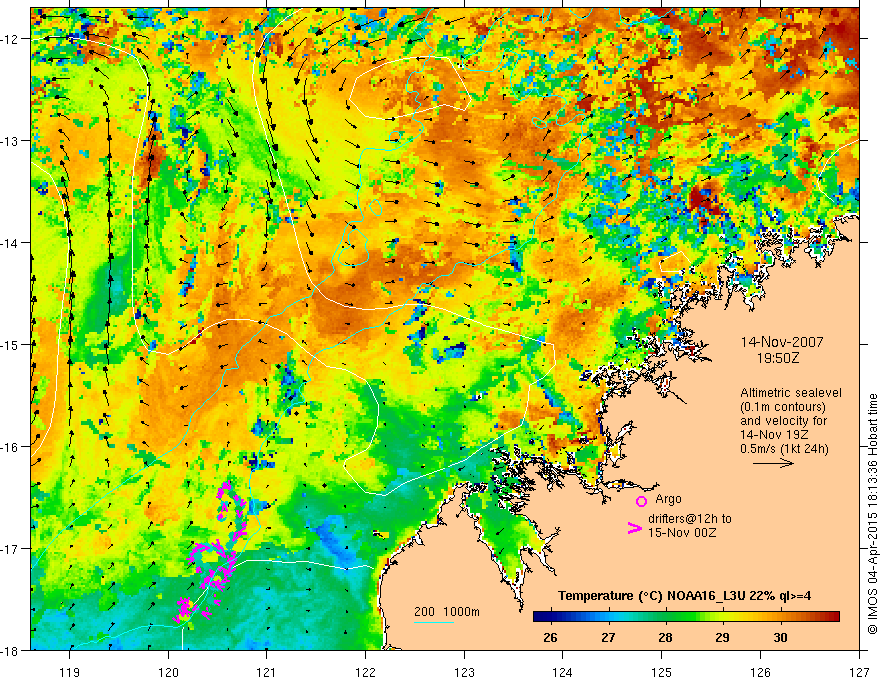Screen dimensions: 880x680
Task: Click the temperature color bar near 26
Action: tap(551, 617)
